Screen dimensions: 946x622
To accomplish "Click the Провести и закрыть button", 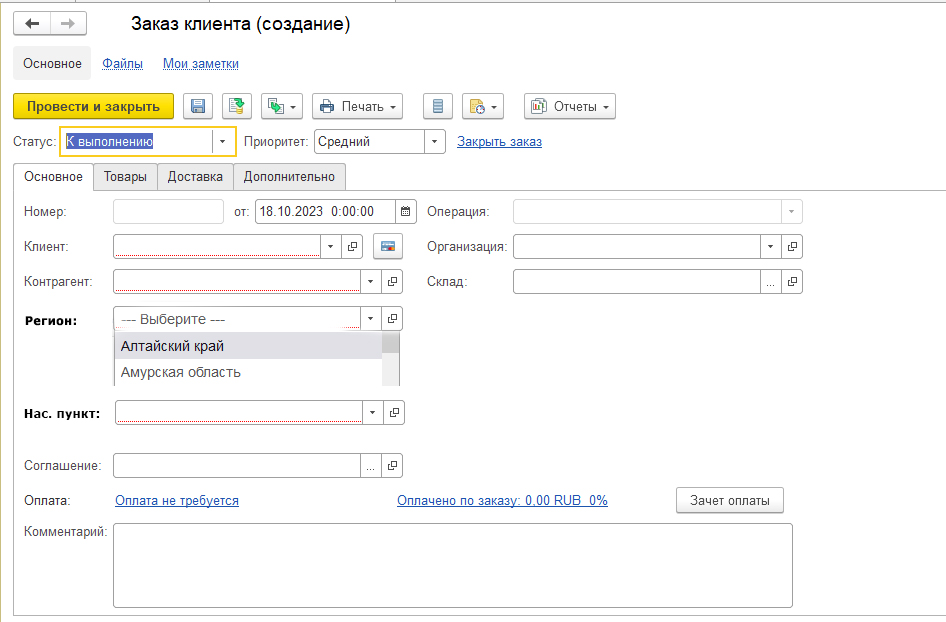I will click(x=93, y=107).
